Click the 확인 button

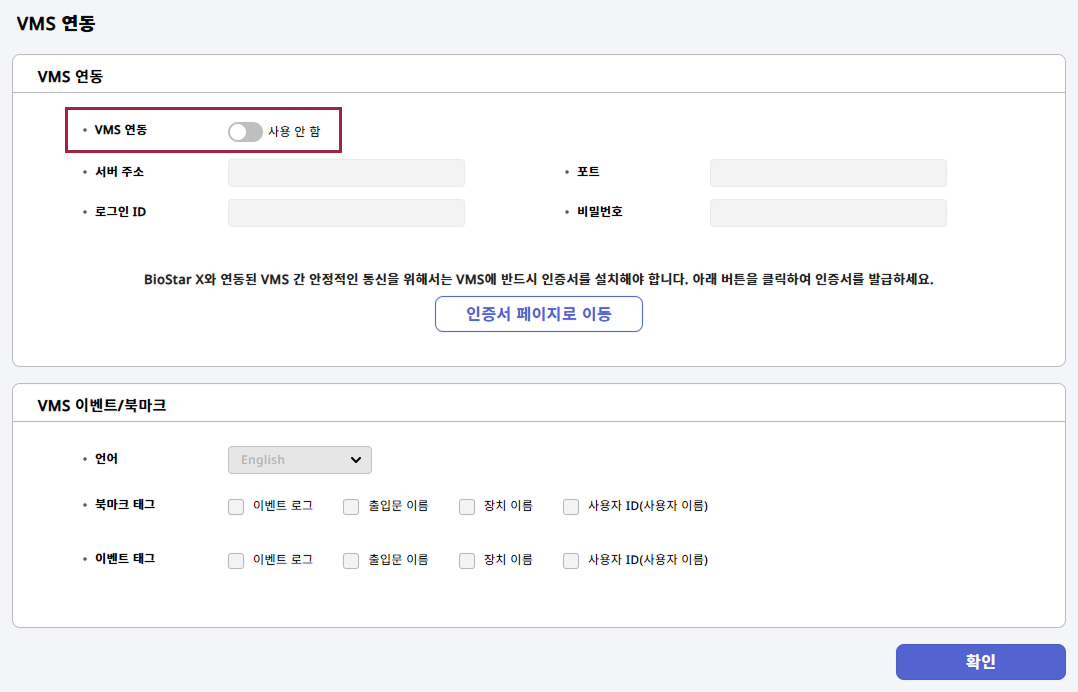coord(980,662)
